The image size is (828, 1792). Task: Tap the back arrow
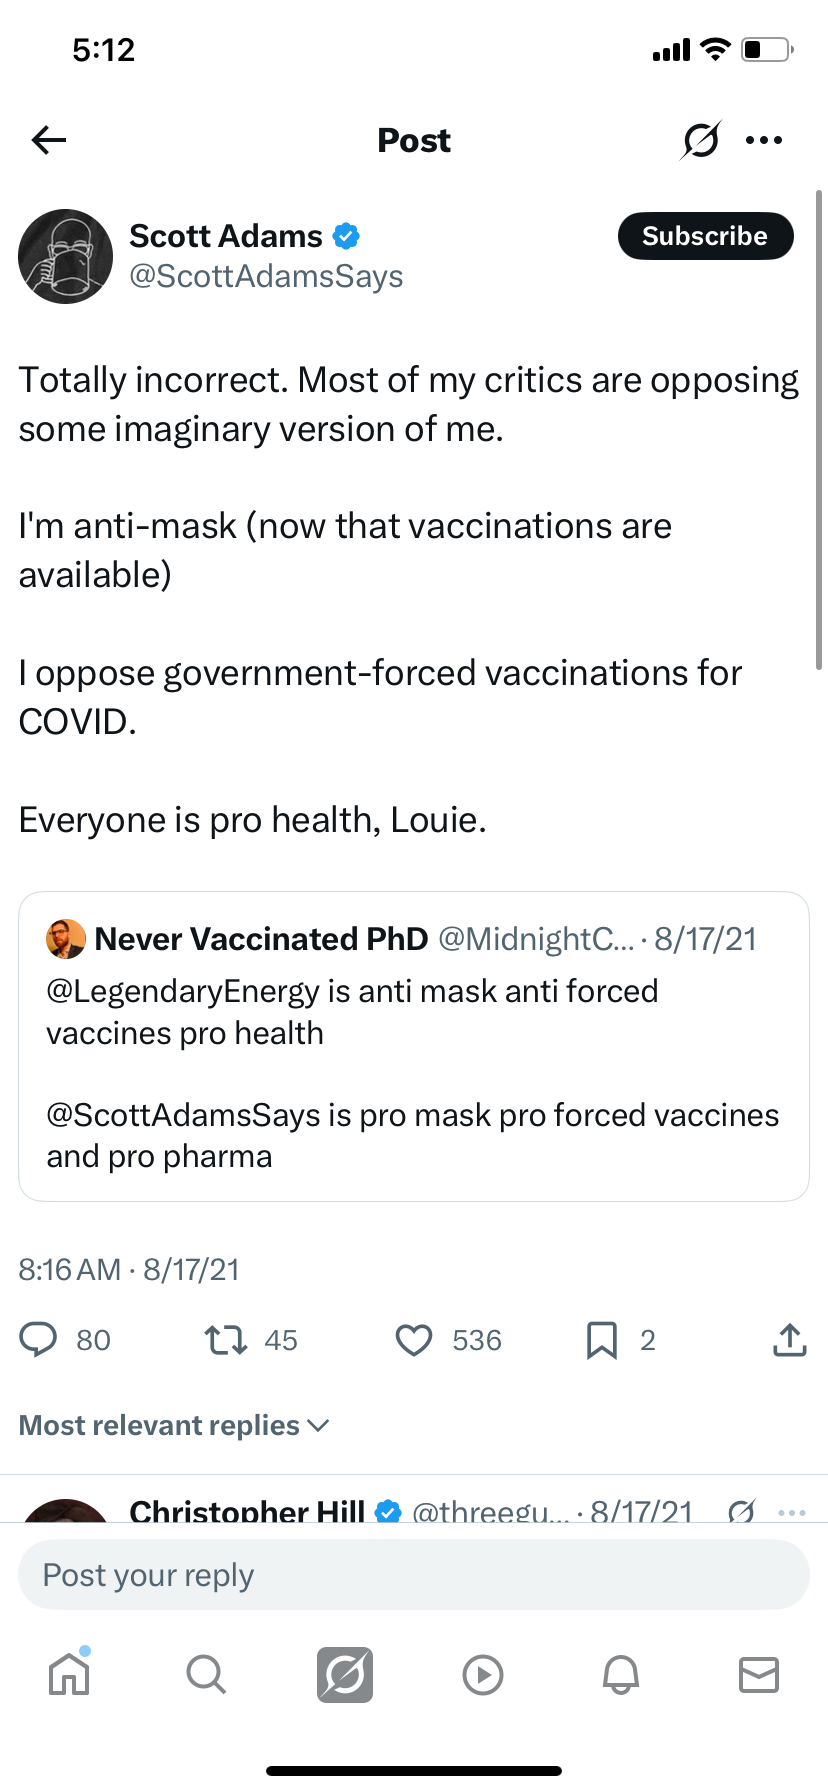tap(48, 140)
